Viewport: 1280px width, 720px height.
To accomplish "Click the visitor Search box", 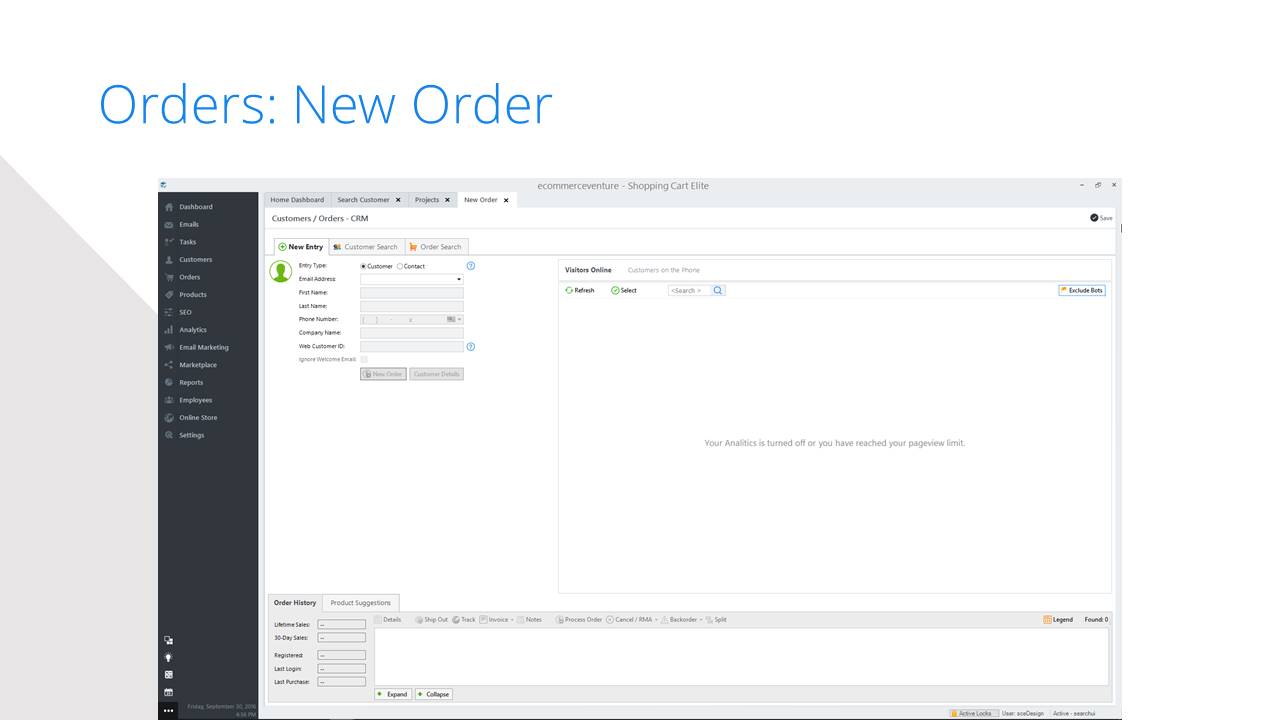I will click(689, 290).
